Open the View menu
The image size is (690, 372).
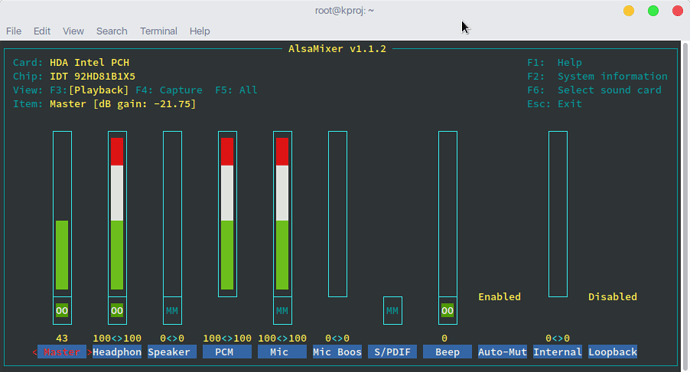tap(73, 31)
